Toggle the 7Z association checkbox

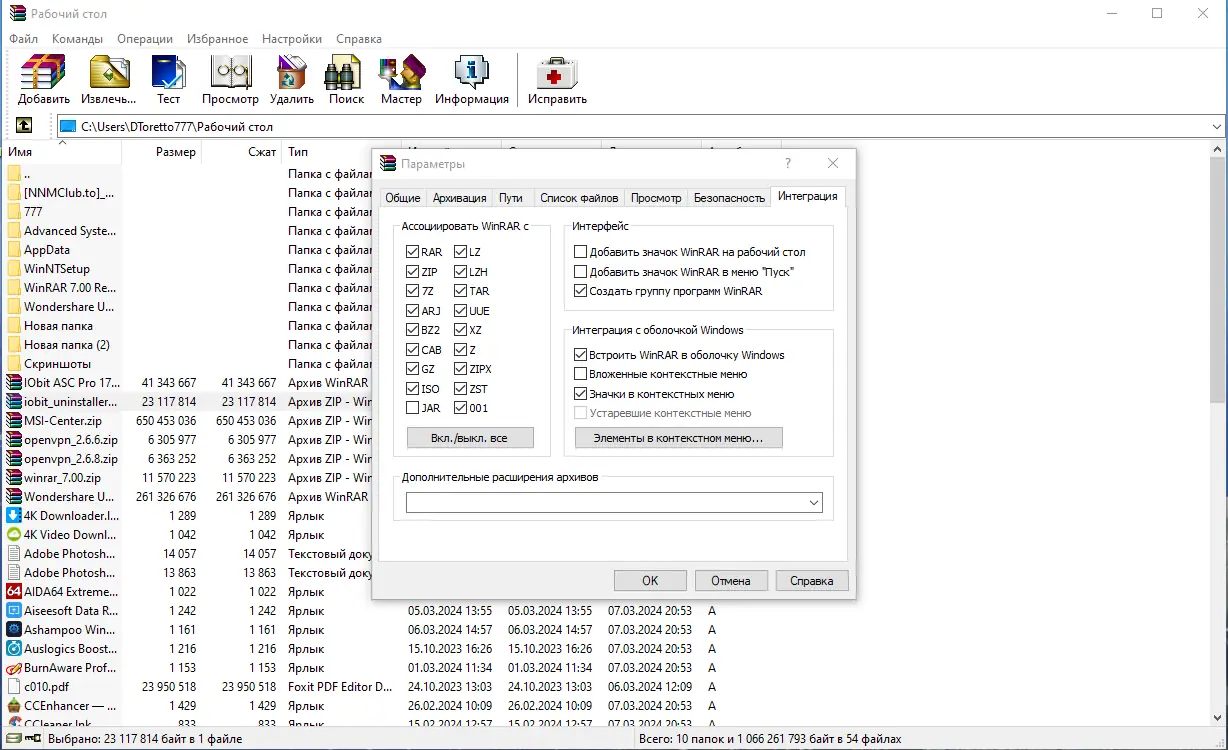point(413,291)
